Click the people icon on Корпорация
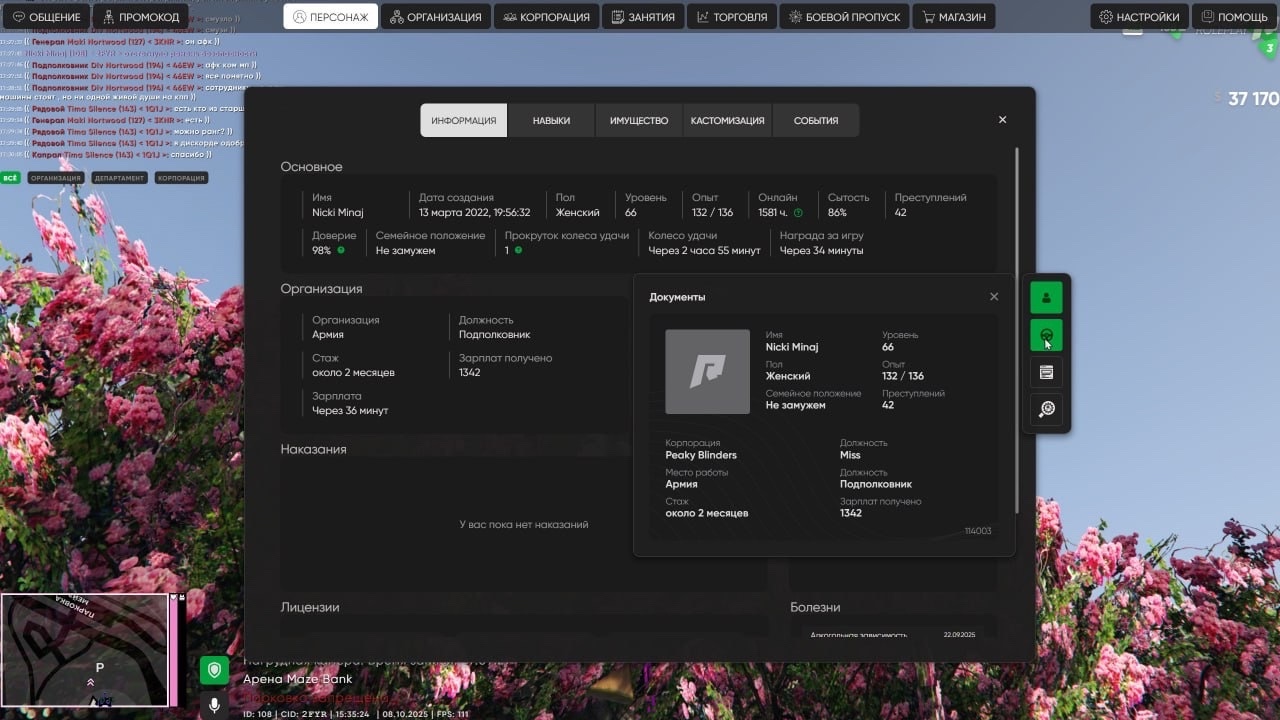 click(x=510, y=17)
